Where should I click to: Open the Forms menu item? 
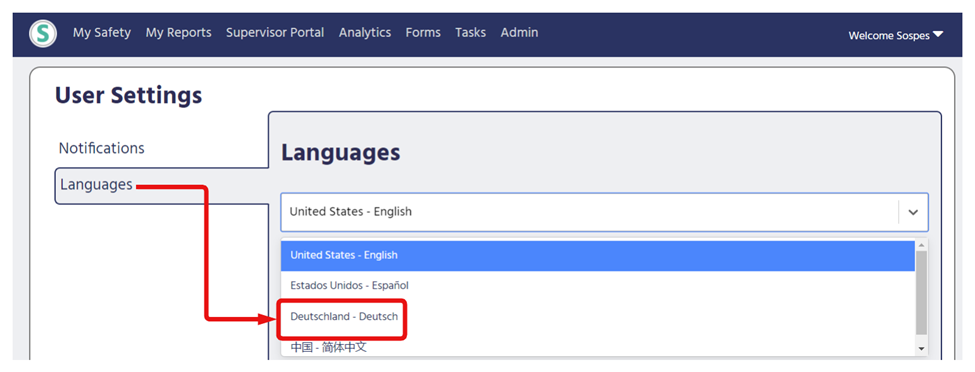tap(423, 32)
